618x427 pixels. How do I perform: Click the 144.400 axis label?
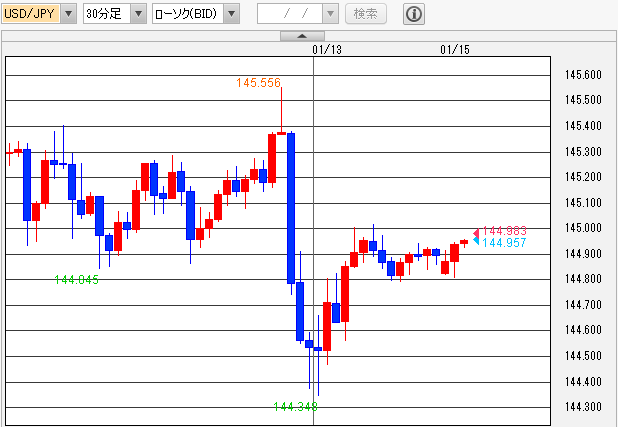point(583,382)
